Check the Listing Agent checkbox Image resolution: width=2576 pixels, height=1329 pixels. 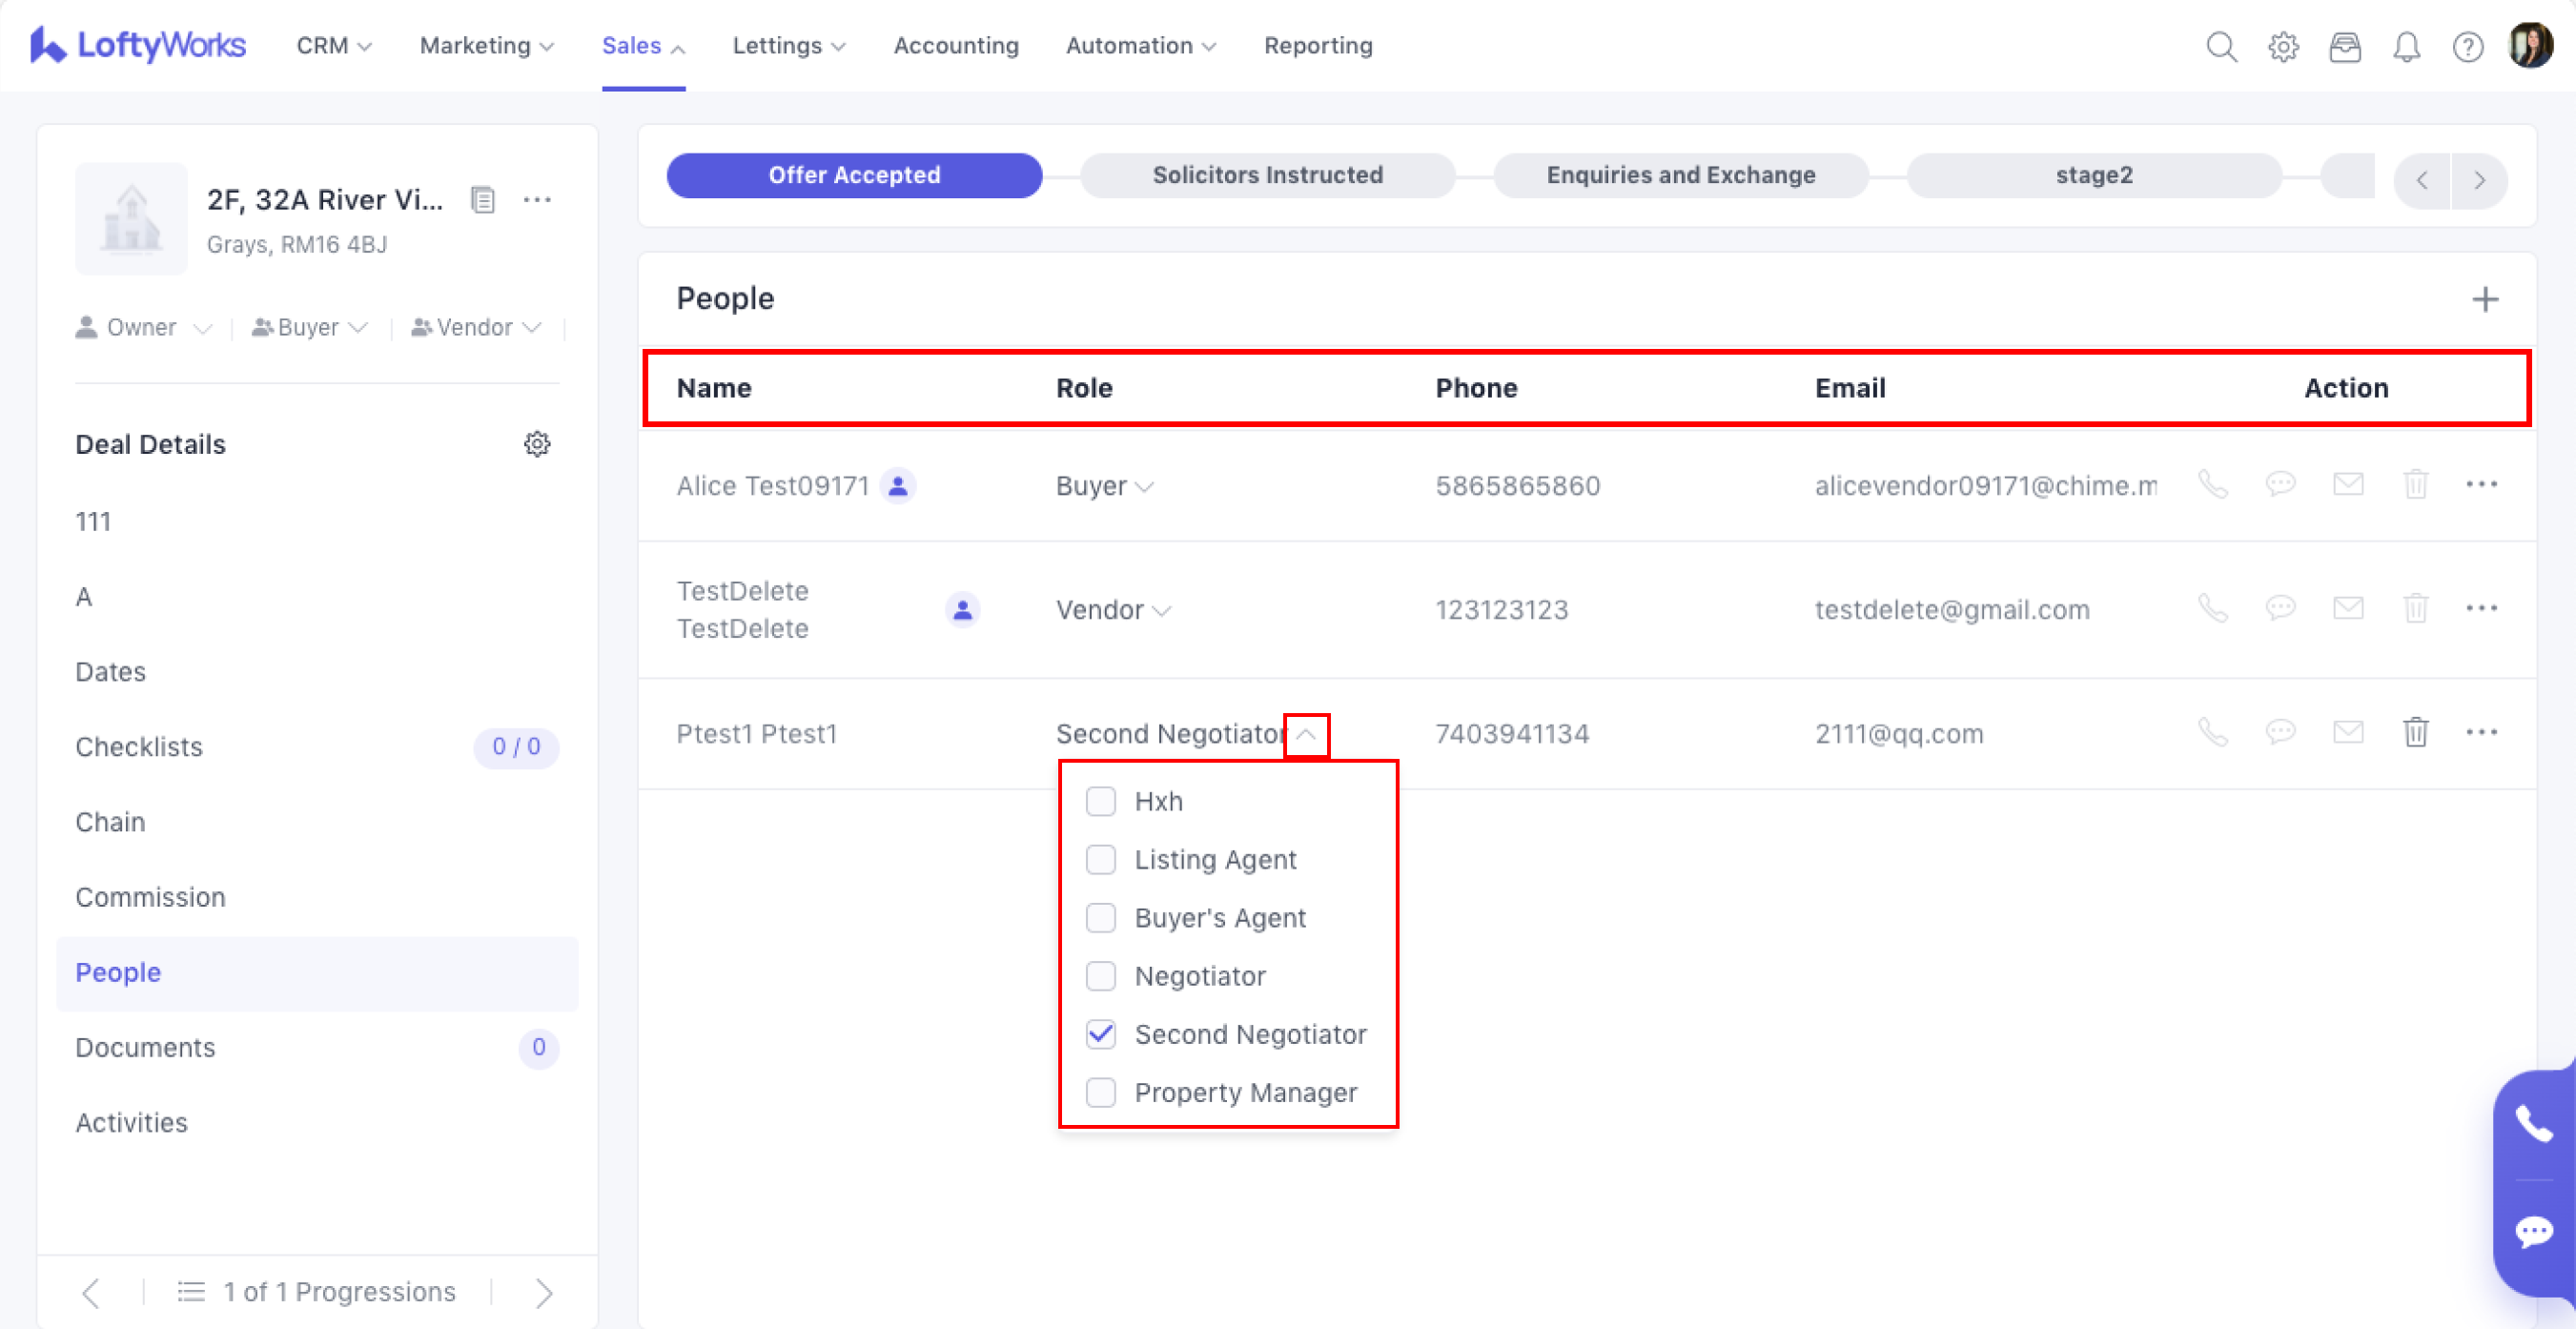tap(1100, 860)
